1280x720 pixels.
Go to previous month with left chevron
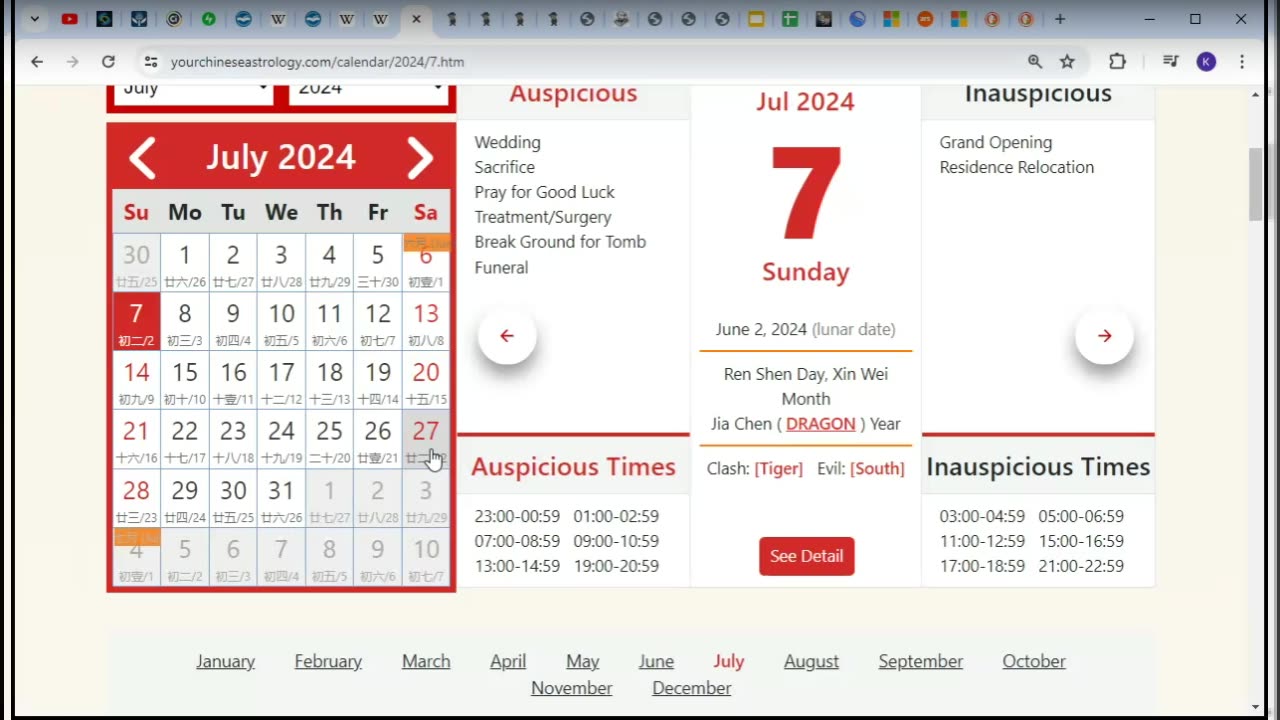pos(142,158)
